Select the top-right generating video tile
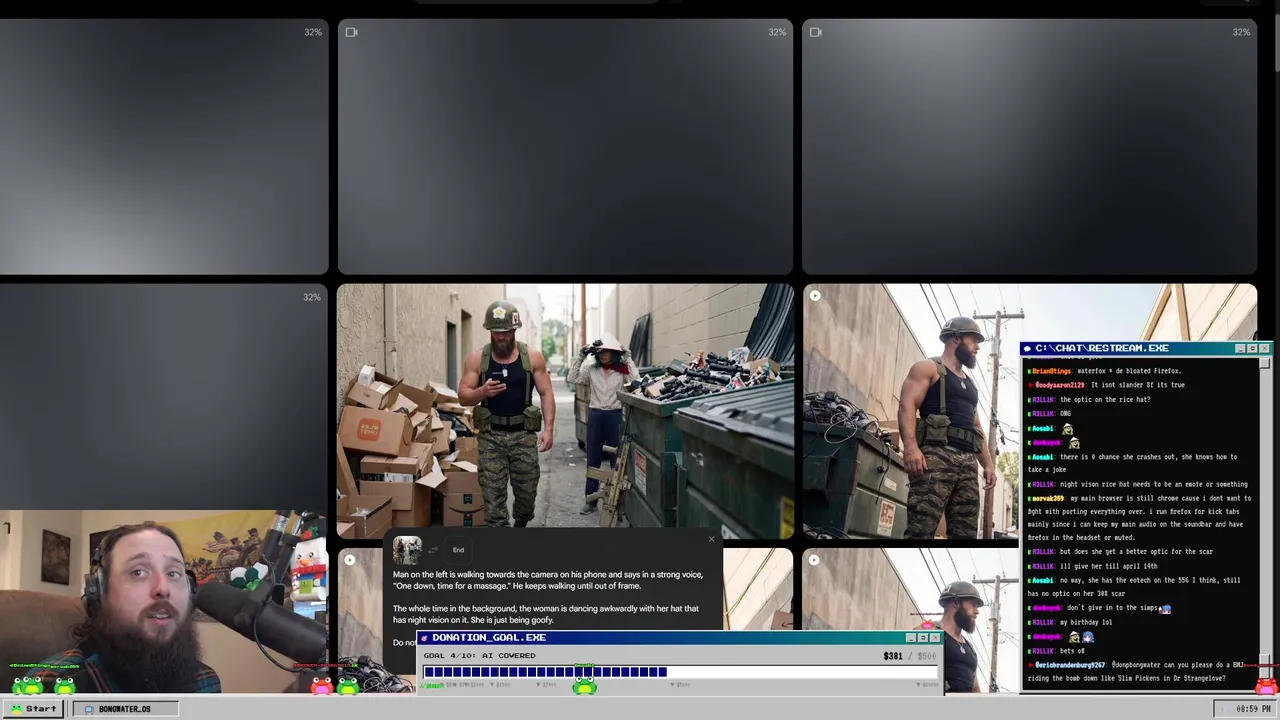 coord(1029,146)
